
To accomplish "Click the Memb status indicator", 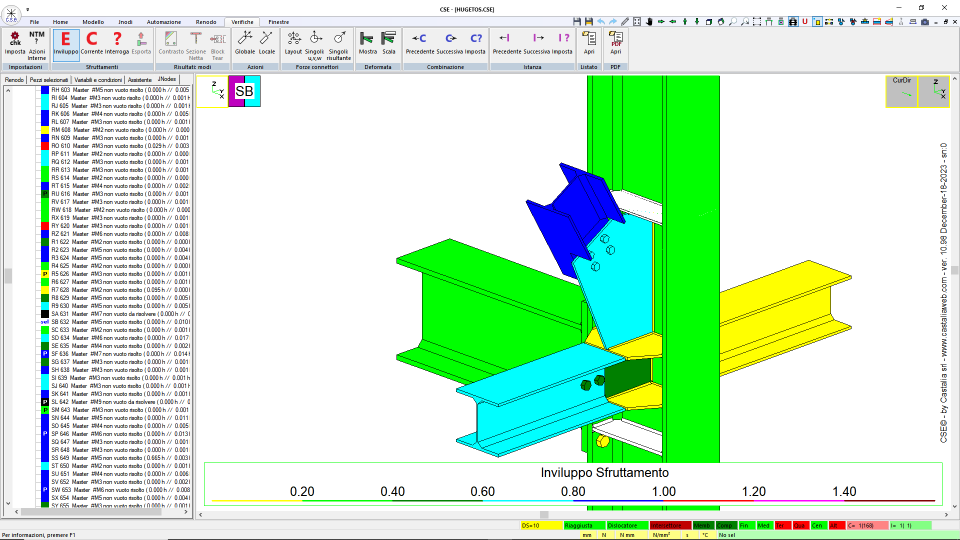I will click(x=703, y=525).
